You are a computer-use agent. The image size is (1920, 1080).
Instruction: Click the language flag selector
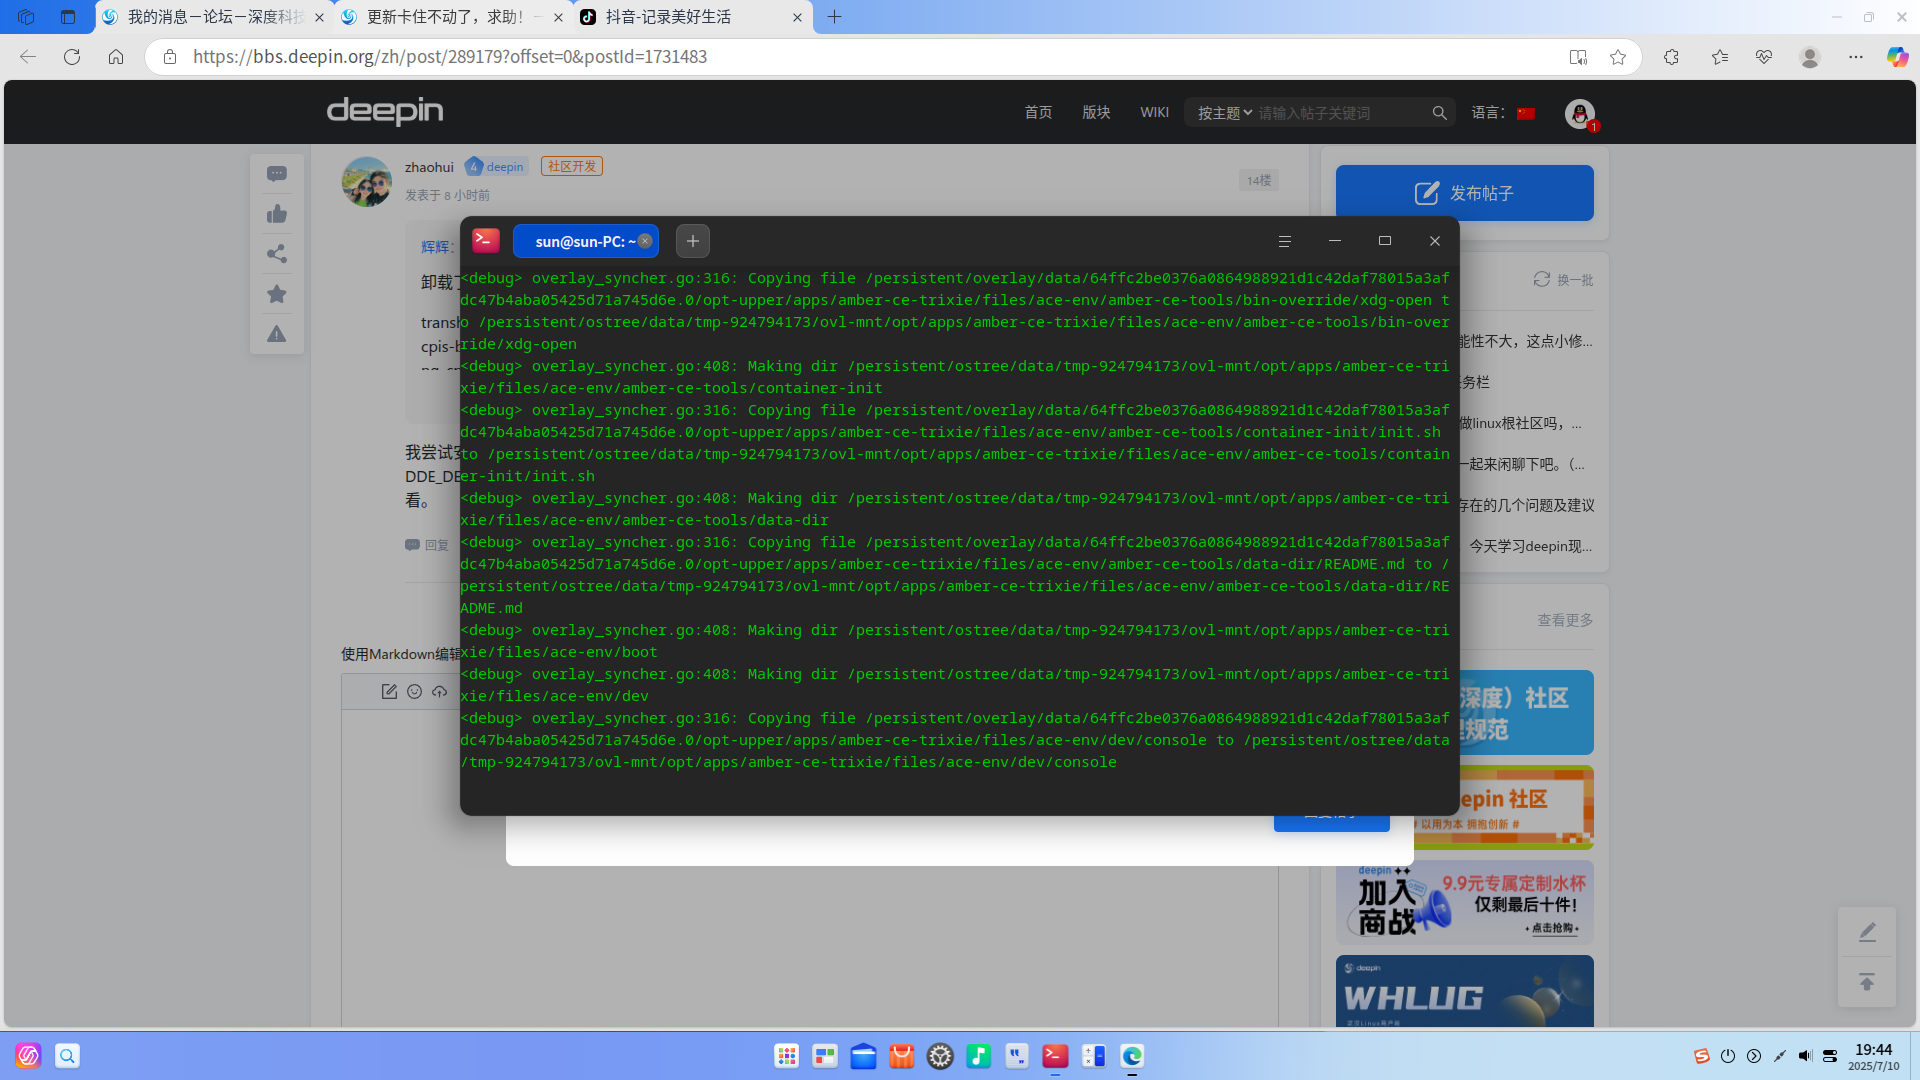click(1526, 113)
